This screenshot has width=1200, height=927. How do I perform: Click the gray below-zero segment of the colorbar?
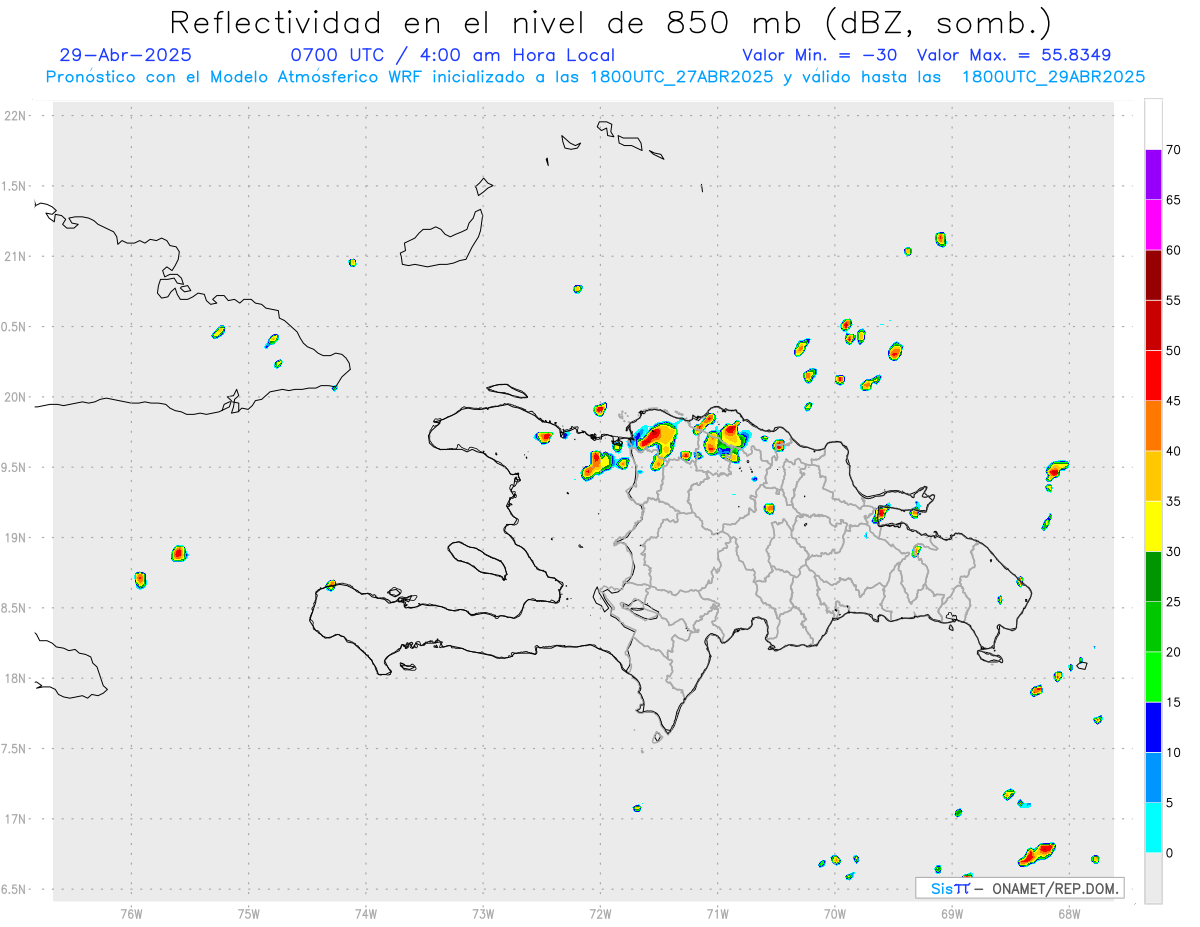click(1153, 878)
